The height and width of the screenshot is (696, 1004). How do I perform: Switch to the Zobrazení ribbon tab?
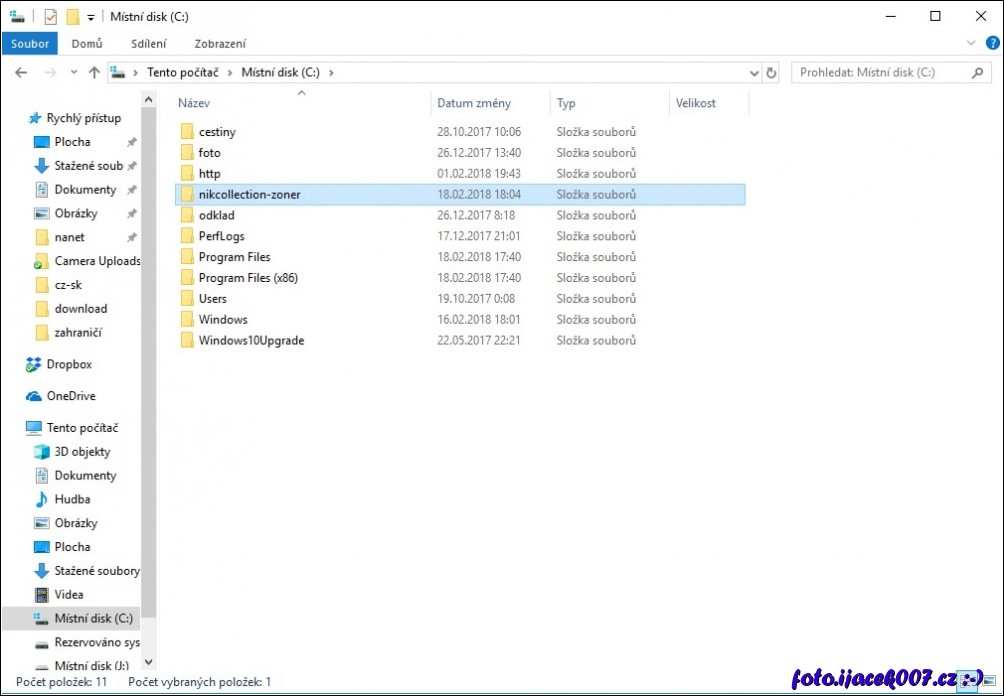point(220,44)
